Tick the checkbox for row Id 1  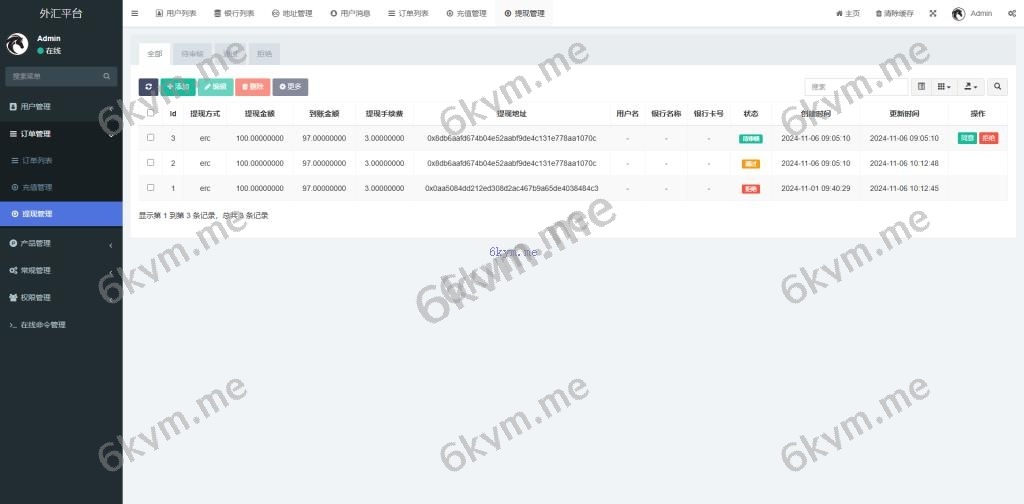click(x=150, y=187)
